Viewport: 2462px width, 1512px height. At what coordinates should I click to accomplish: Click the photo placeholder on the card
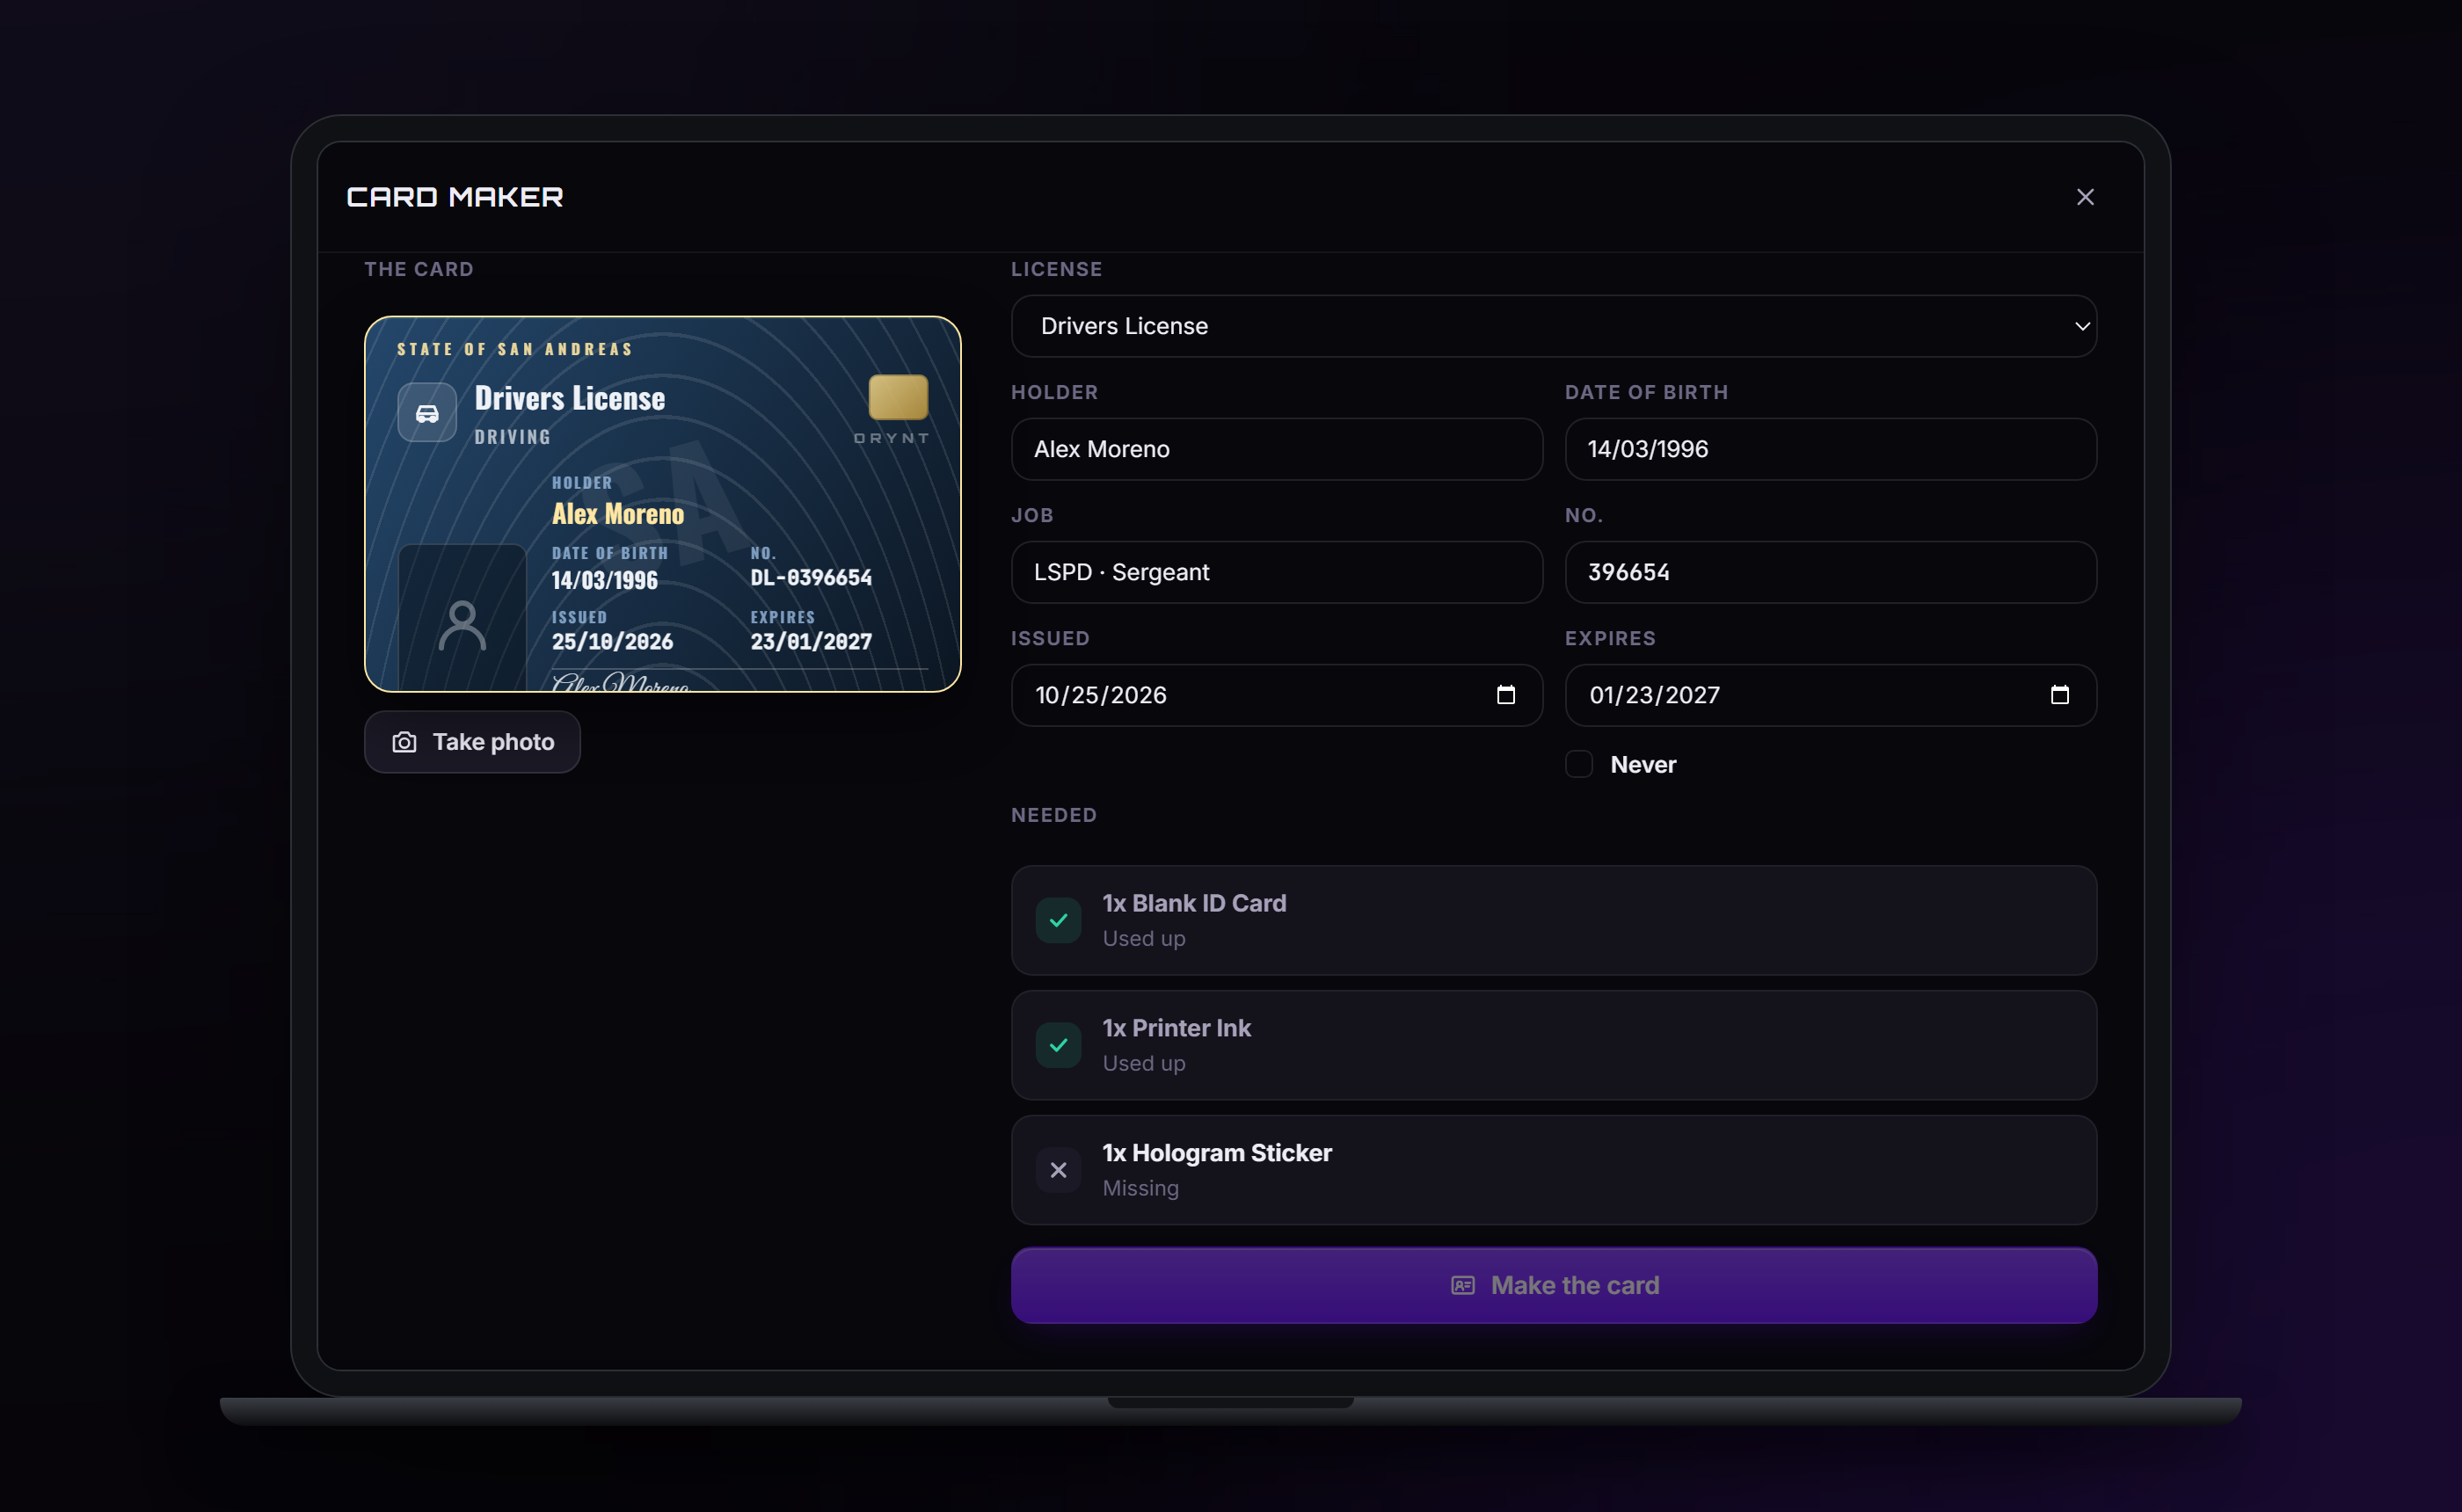point(462,618)
